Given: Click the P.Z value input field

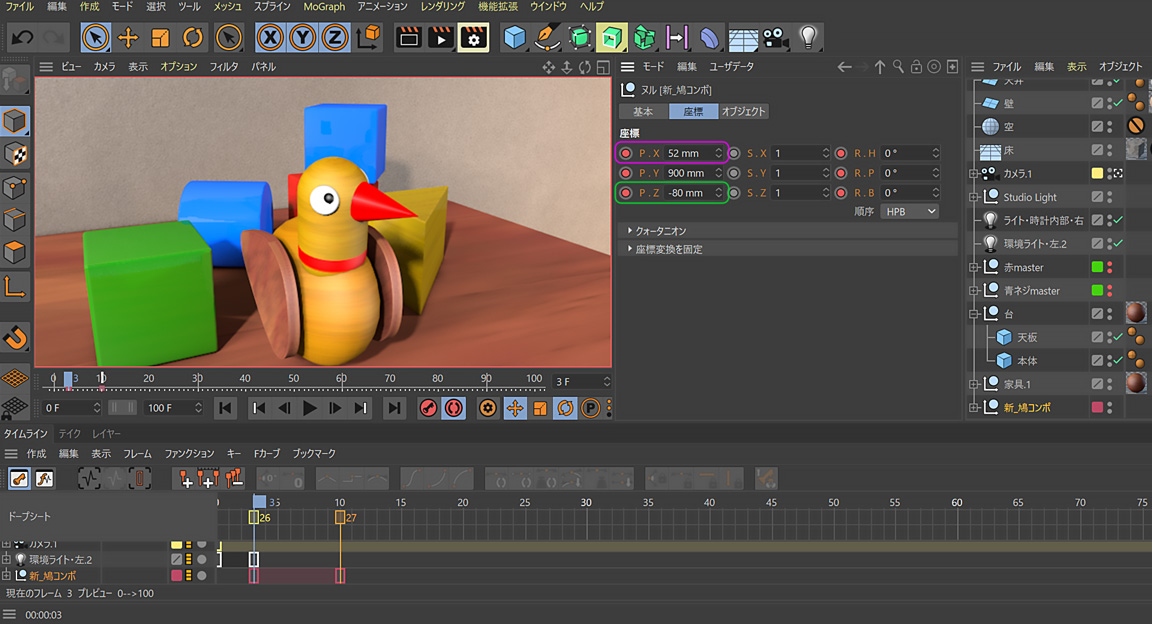Looking at the screenshot, I should coord(687,192).
